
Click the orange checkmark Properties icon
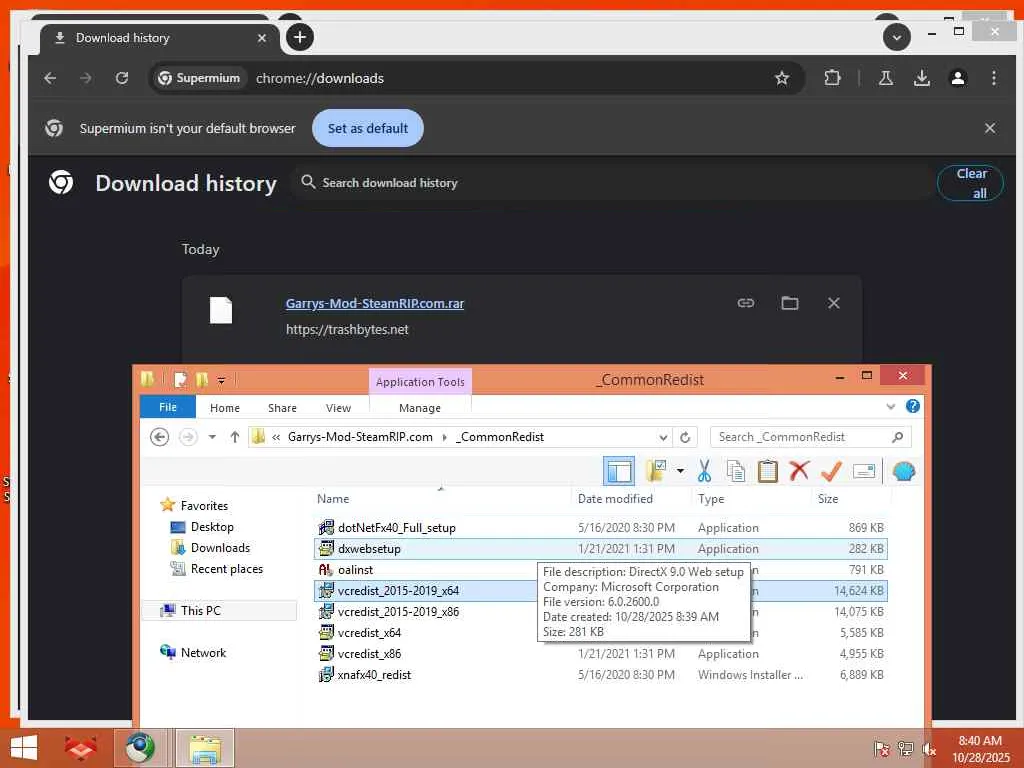point(831,471)
